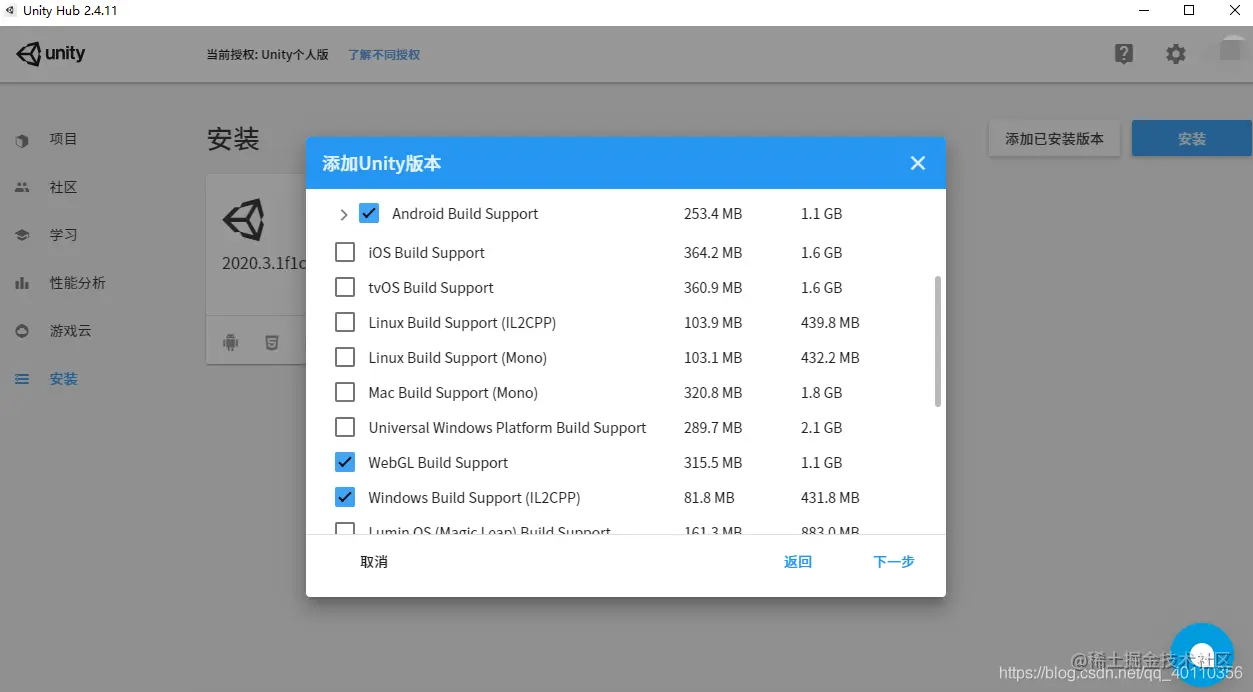Uncheck WebGL Build Support
The height and width of the screenshot is (692, 1253).
click(x=345, y=462)
